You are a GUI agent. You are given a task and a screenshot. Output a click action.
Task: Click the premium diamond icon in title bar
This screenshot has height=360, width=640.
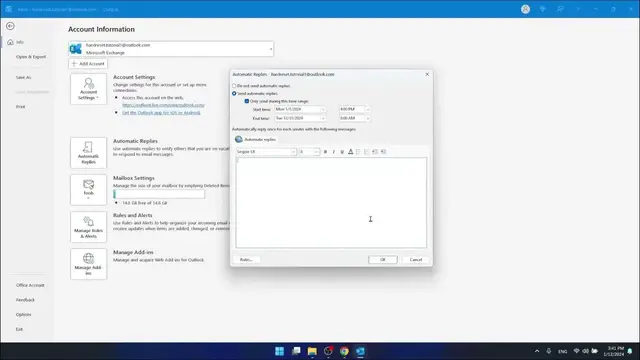(542, 9)
